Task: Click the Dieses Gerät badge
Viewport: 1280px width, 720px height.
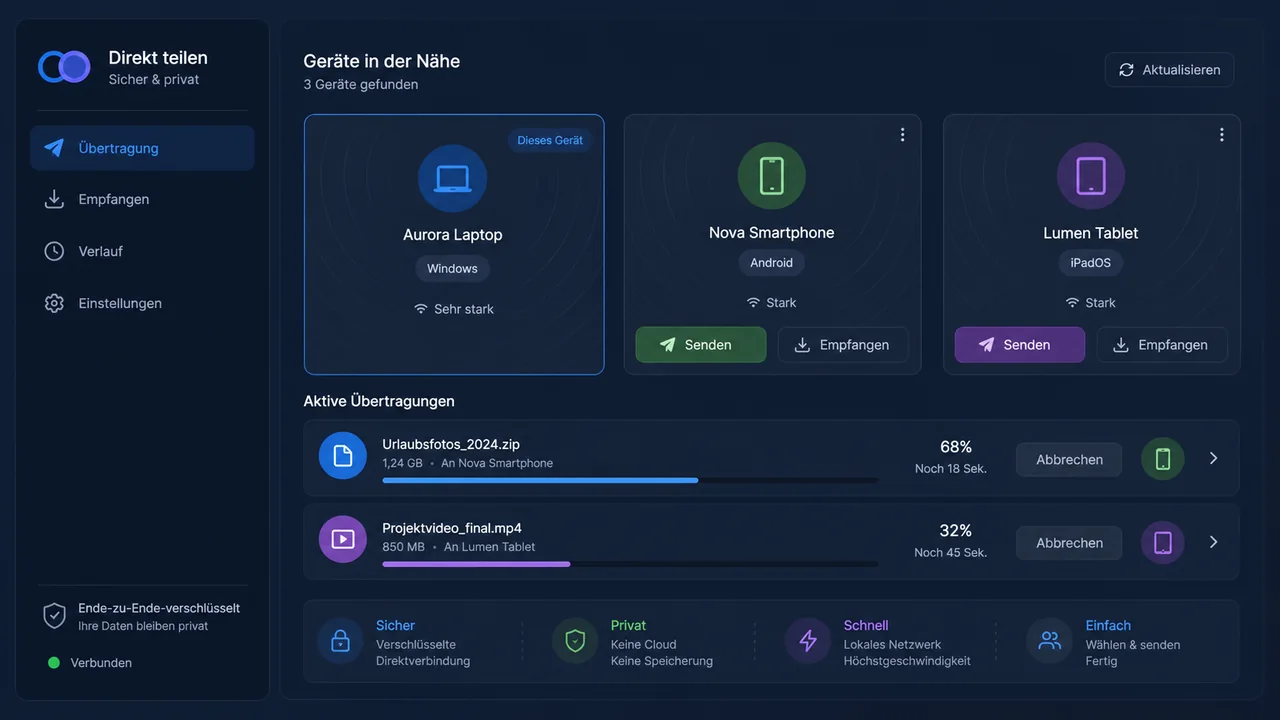Action: [x=550, y=141]
